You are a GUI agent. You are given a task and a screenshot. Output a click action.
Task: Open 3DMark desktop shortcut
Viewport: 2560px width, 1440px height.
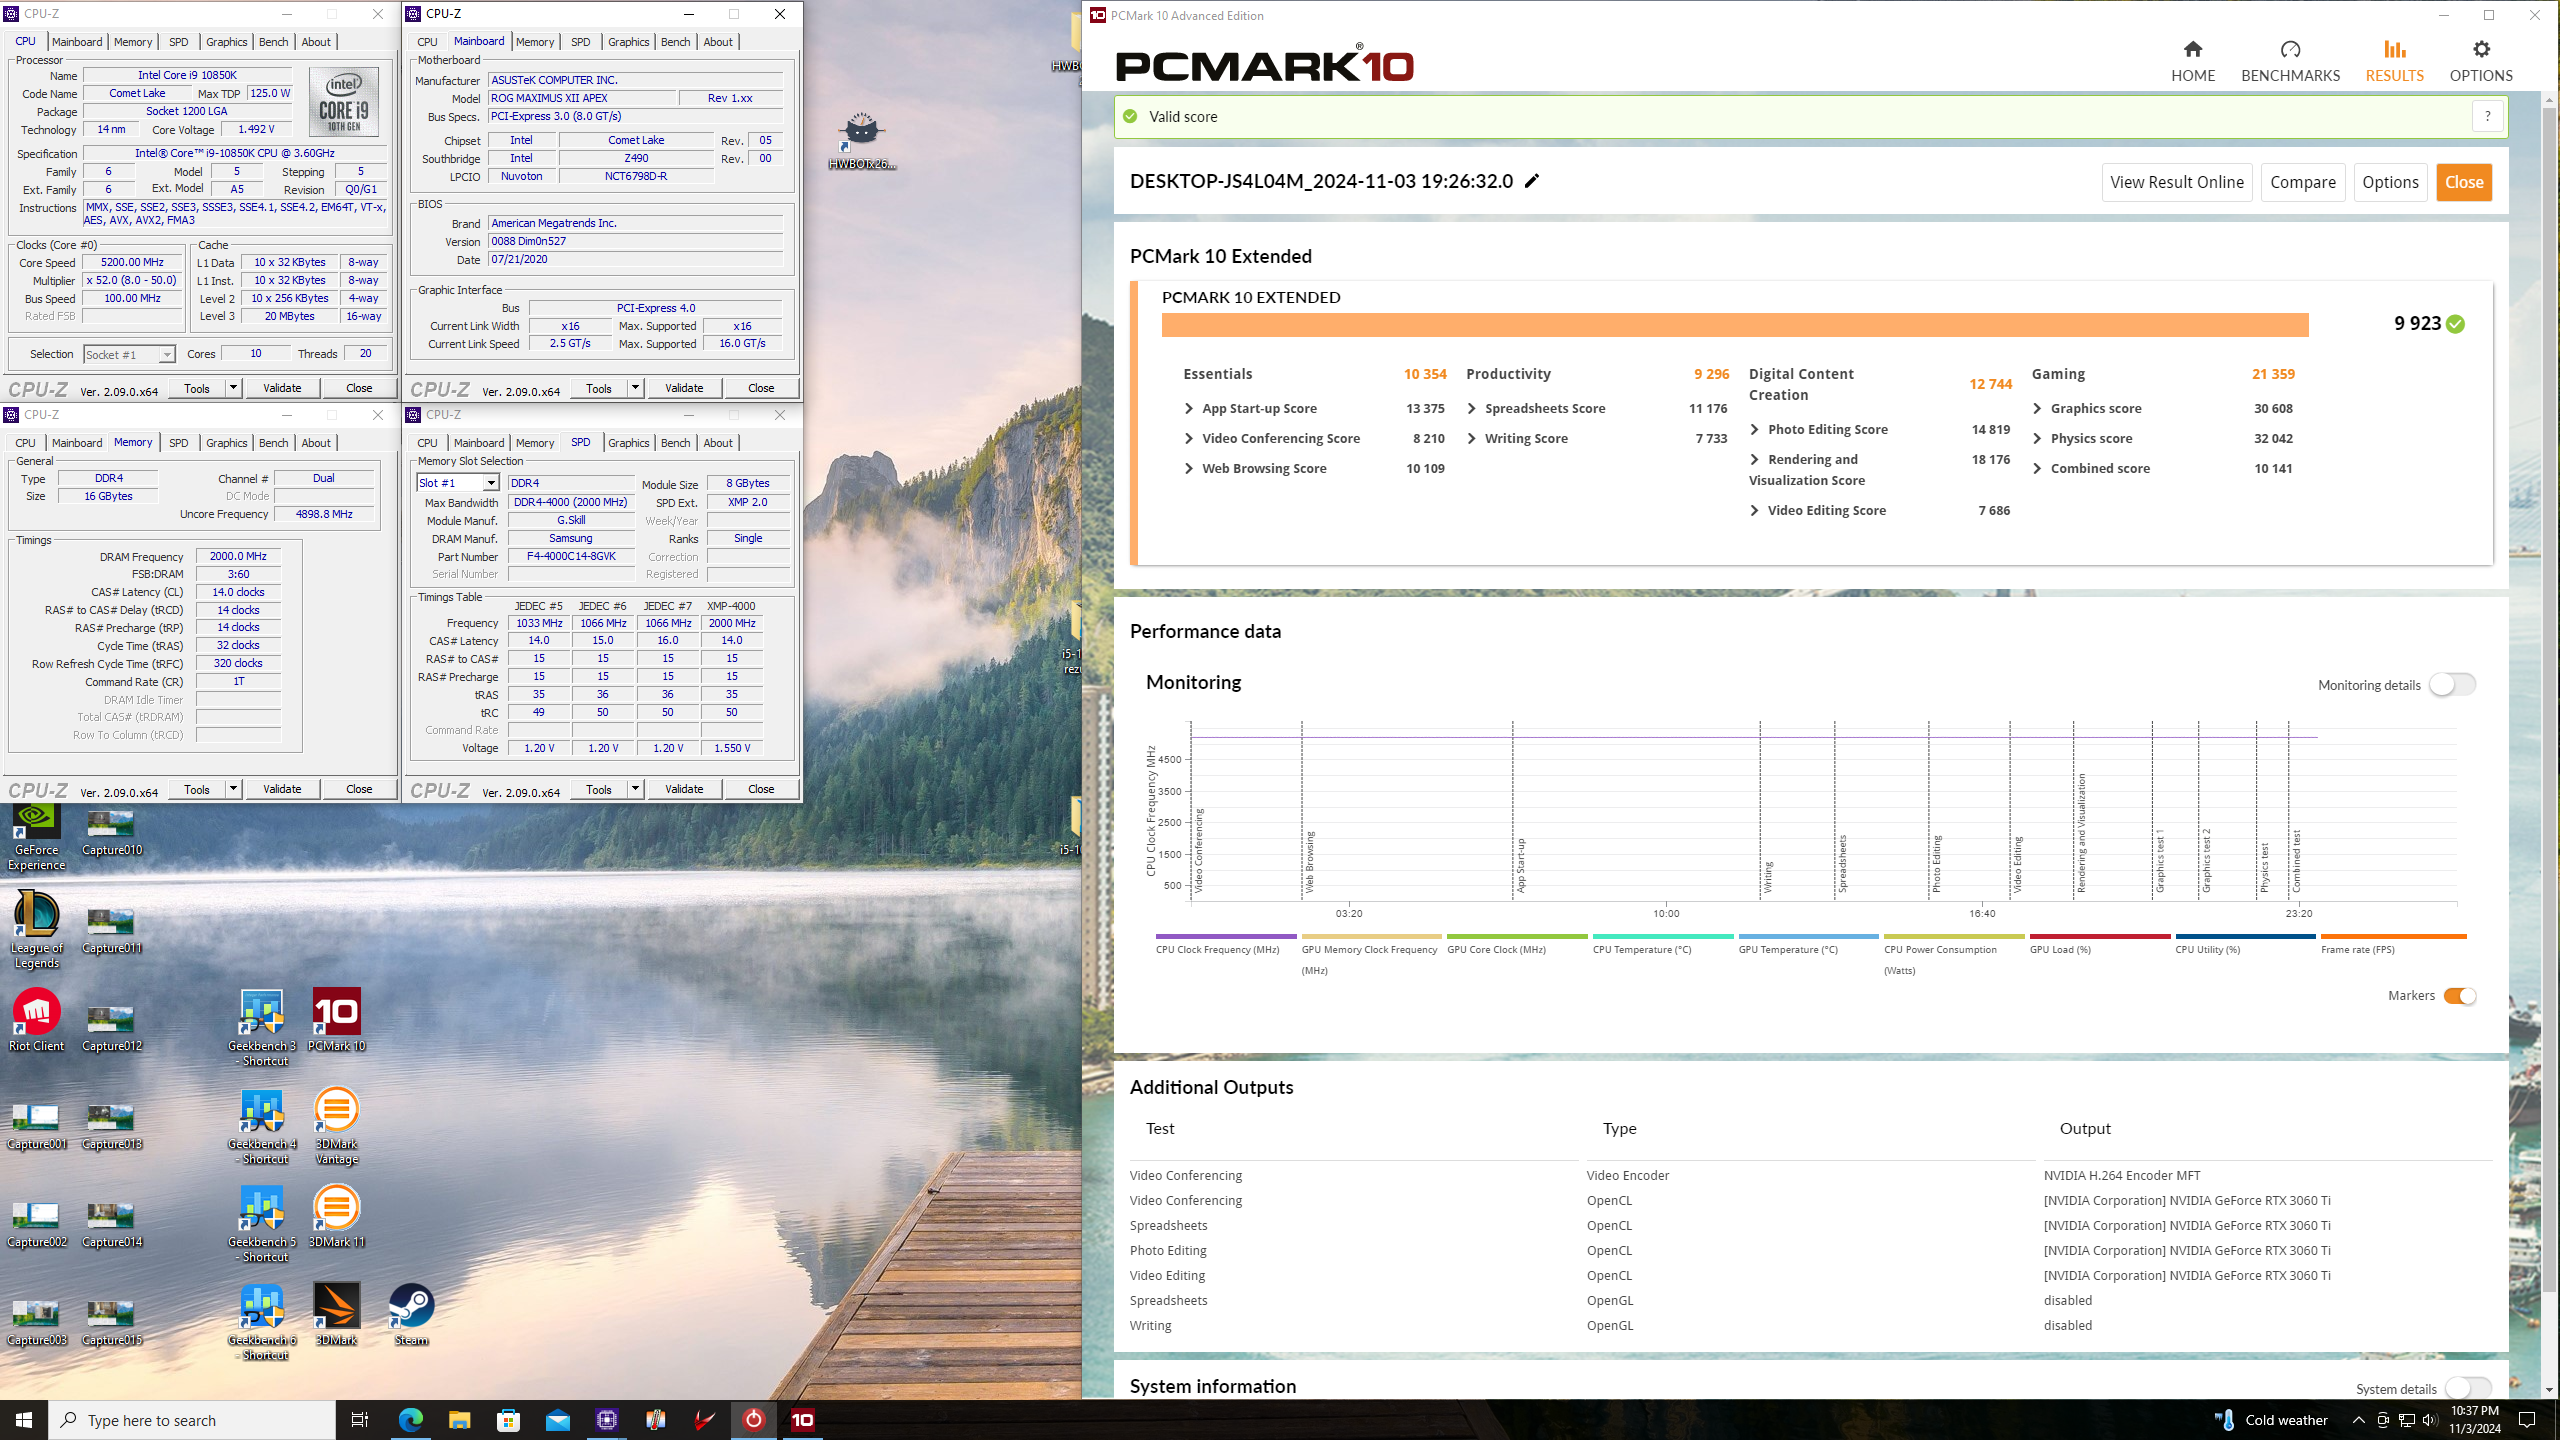336,1314
